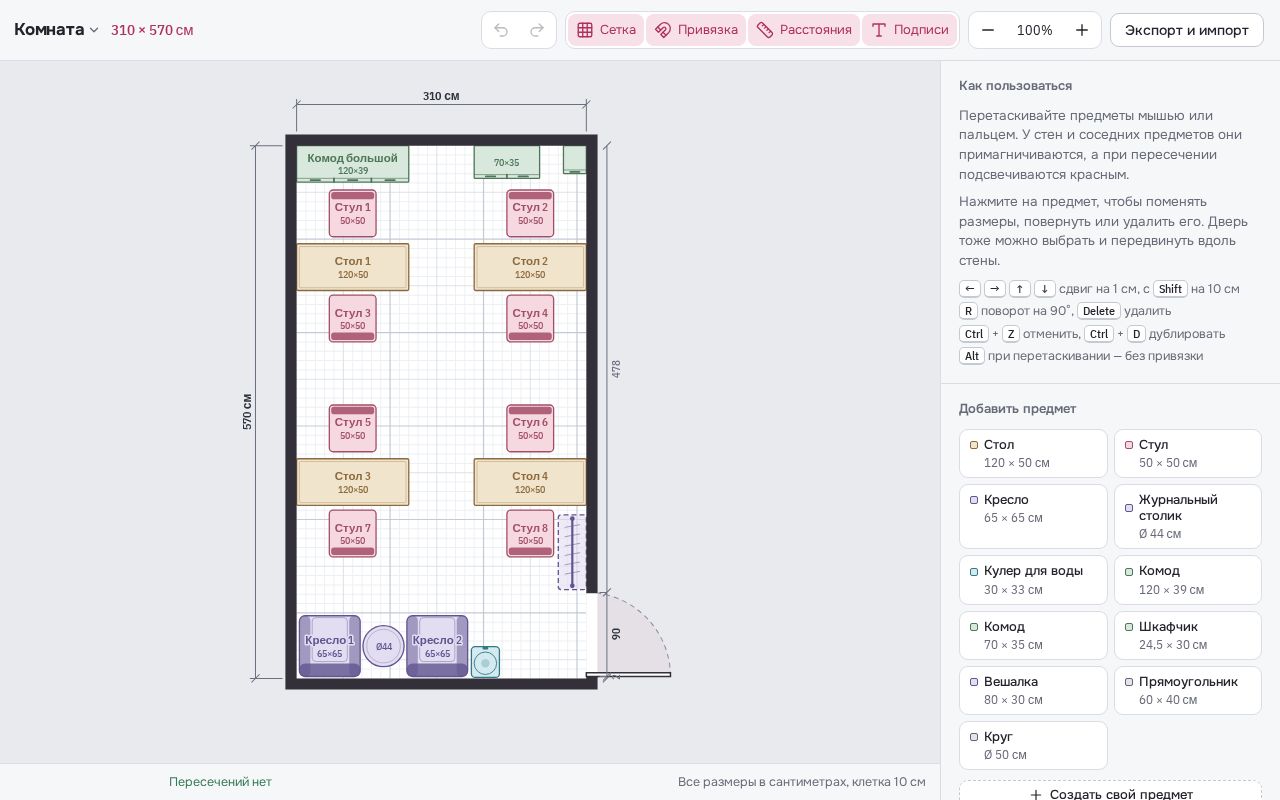Add a Кулер для воды item
The width and height of the screenshot is (1280, 800).
pyautogui.click(x=1033, y=580)
